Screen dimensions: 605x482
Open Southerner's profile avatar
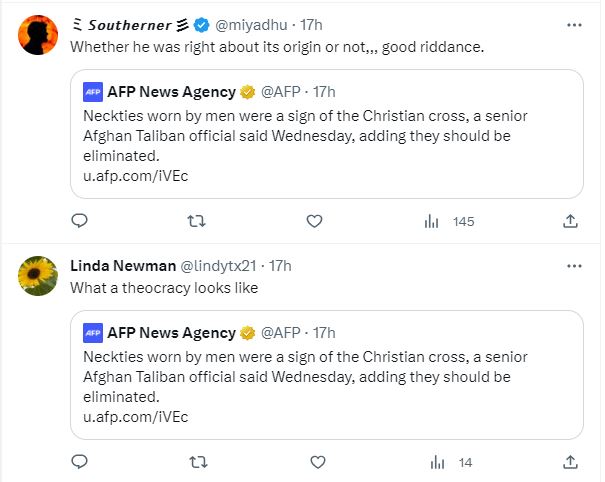tap(38, 36)
